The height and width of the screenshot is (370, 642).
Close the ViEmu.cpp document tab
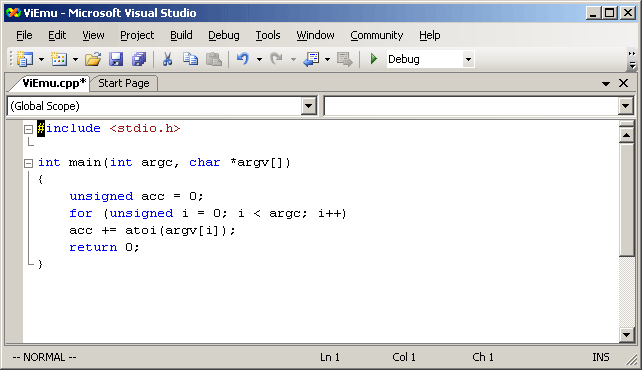(623, 83)
